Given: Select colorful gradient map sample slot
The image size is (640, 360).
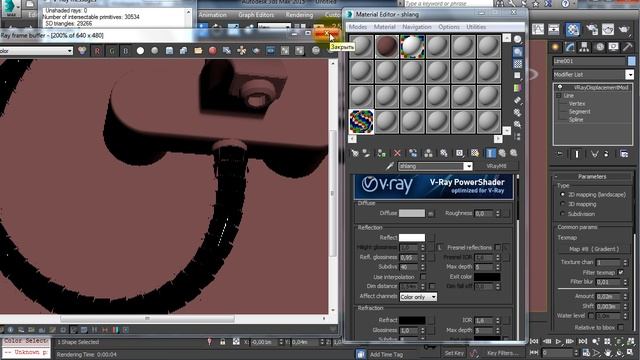Looking at the screenshot, I should [361, 122].
